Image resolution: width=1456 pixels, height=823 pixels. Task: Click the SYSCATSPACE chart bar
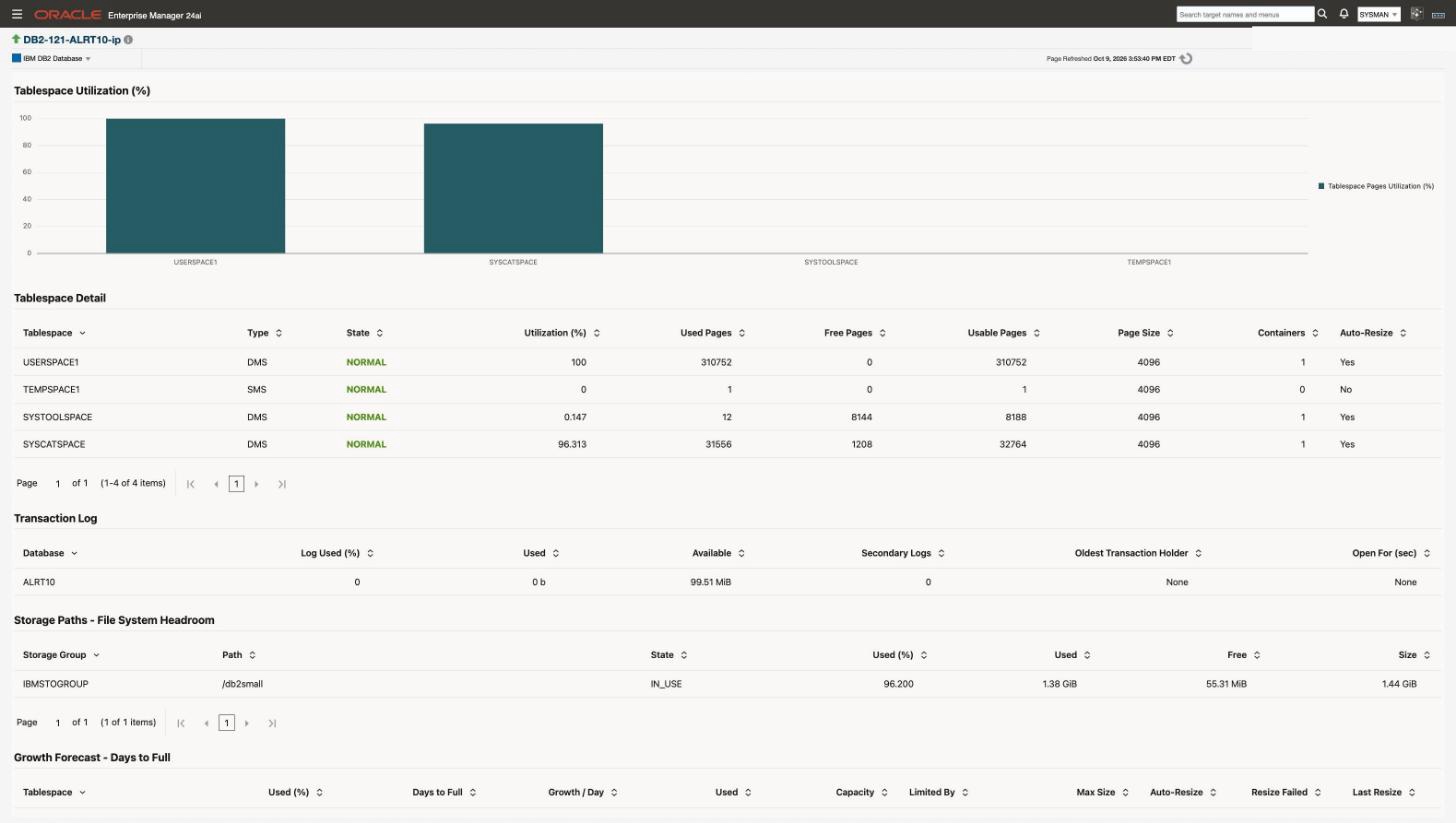pos(513,189)
